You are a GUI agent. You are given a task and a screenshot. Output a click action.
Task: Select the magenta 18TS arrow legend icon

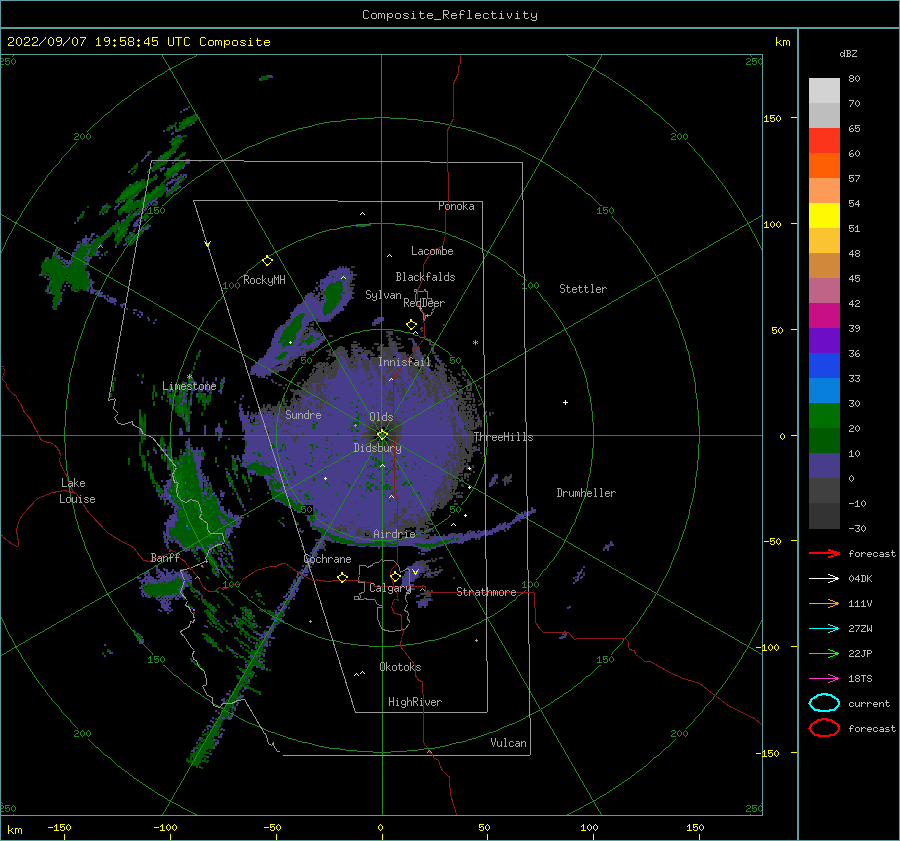point(824,679)
